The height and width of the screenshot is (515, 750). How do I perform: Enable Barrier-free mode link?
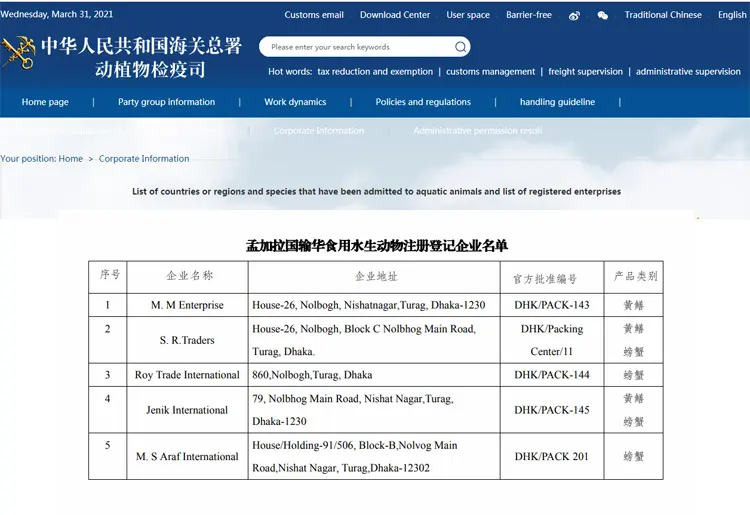pos(529,15)
